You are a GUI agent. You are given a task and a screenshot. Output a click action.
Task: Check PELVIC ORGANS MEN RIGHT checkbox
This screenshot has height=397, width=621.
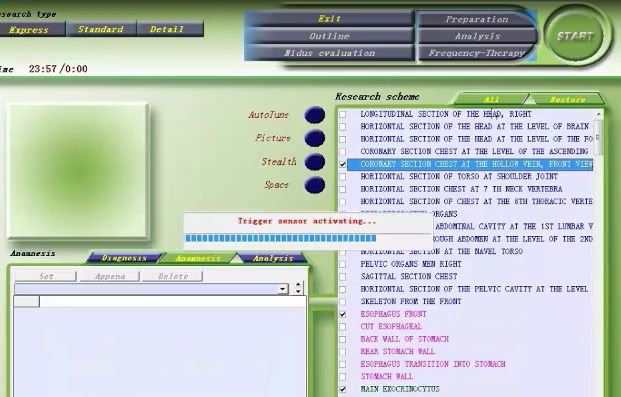(x=343, y=264)
